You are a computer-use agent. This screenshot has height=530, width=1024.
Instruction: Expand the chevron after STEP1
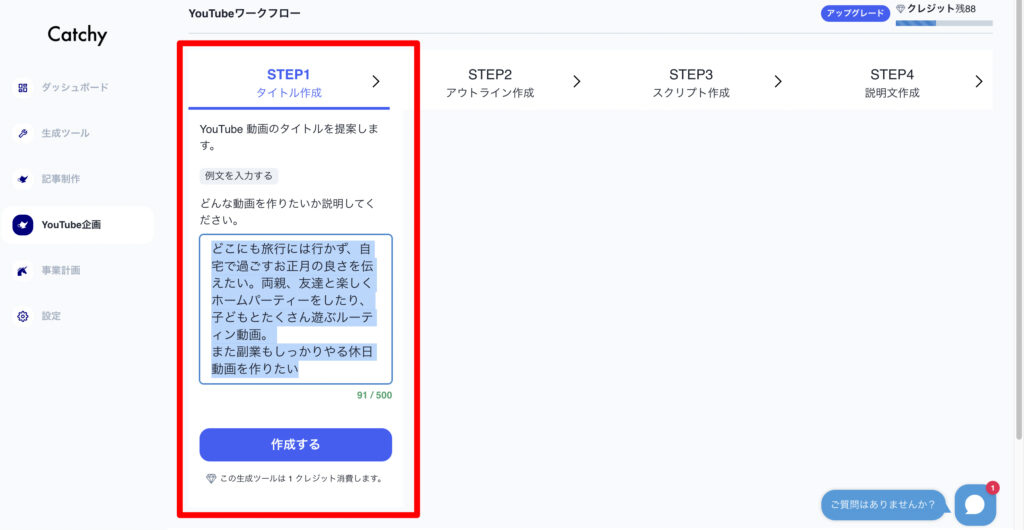pos(376,82)
